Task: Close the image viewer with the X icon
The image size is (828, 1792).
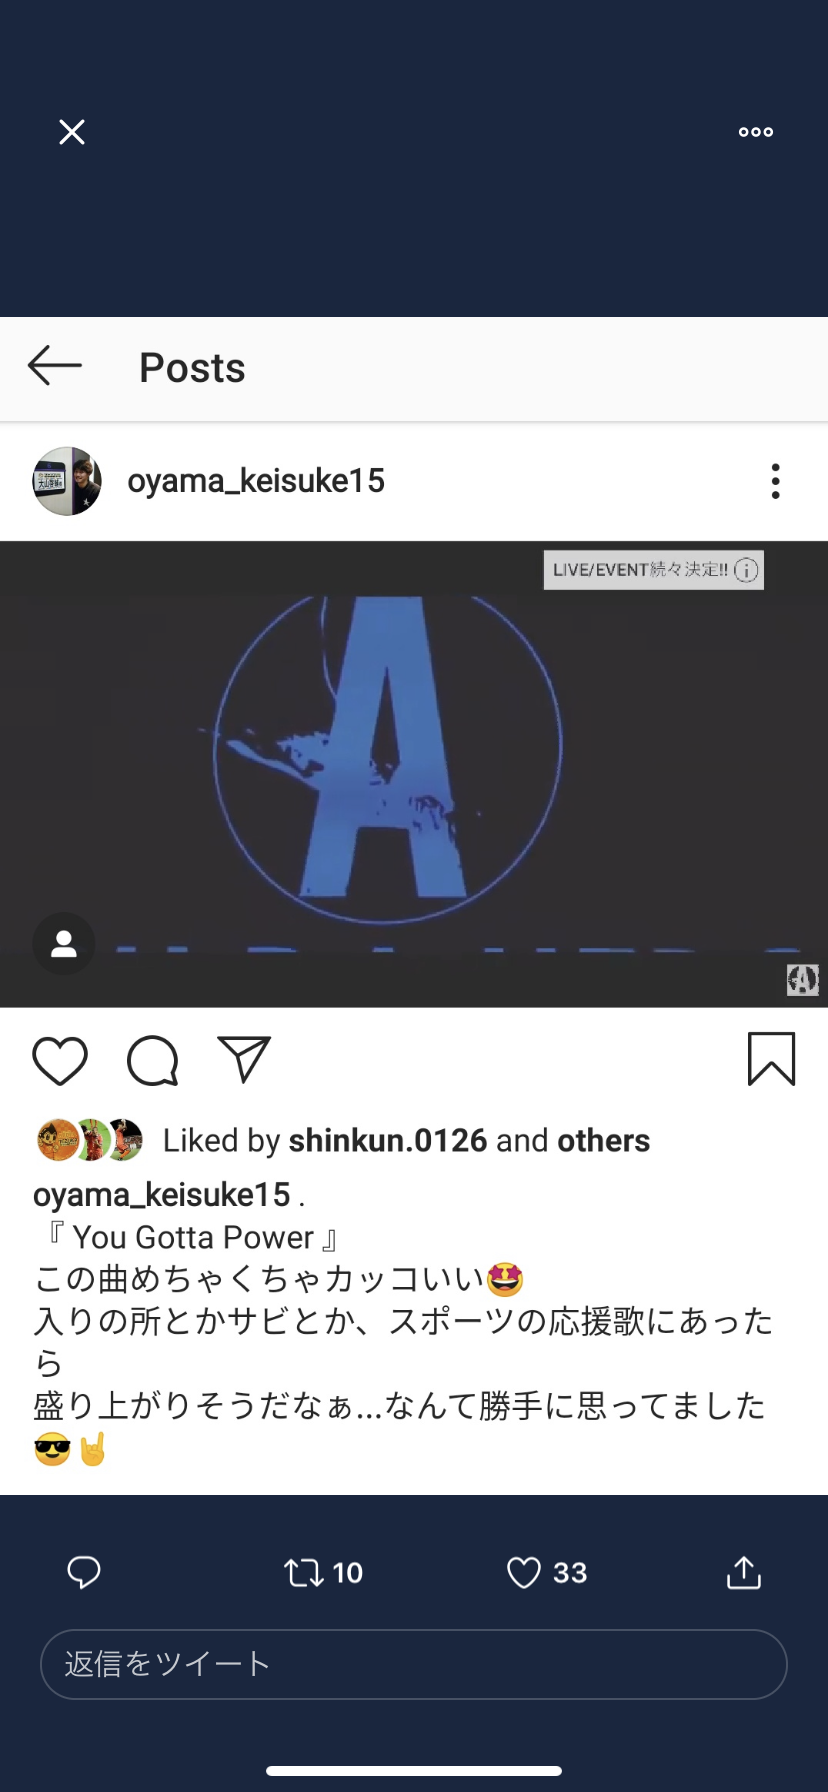Action: pos(72,132)
